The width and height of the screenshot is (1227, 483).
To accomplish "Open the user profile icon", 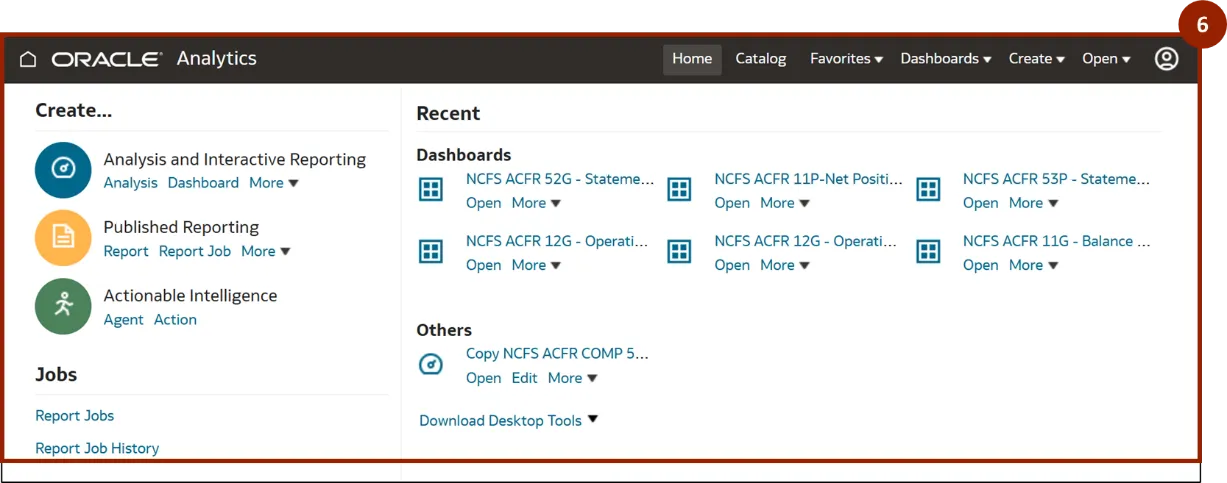I will [1166, 59].
